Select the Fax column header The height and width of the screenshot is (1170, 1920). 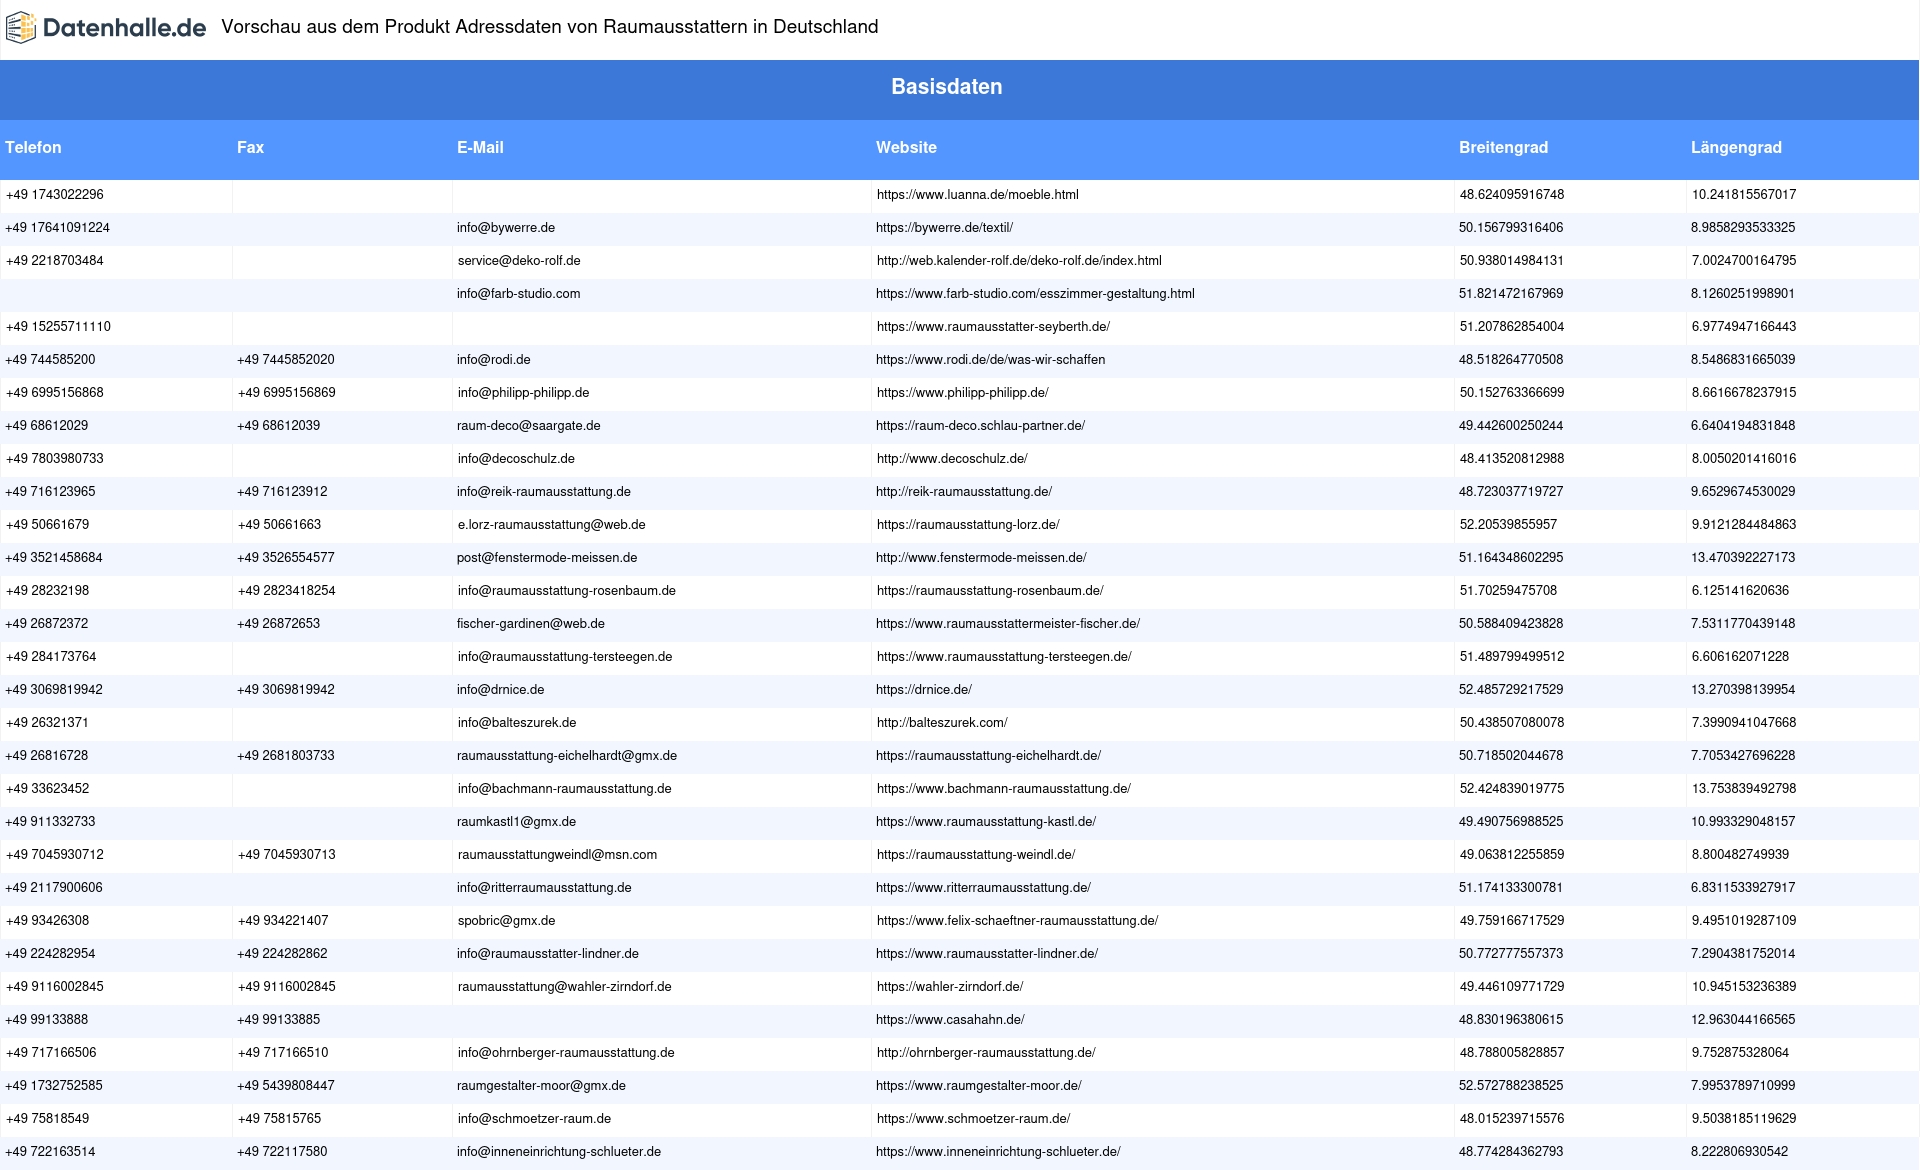coord(250,147)
